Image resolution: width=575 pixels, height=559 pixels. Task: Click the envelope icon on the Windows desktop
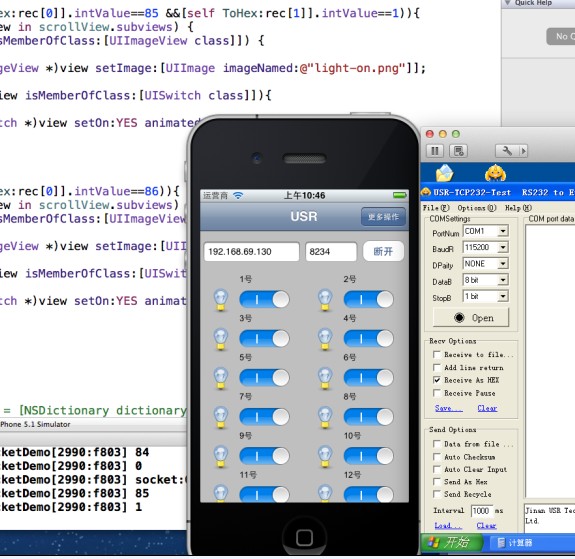pyautogui.click(x=444, y=173)
